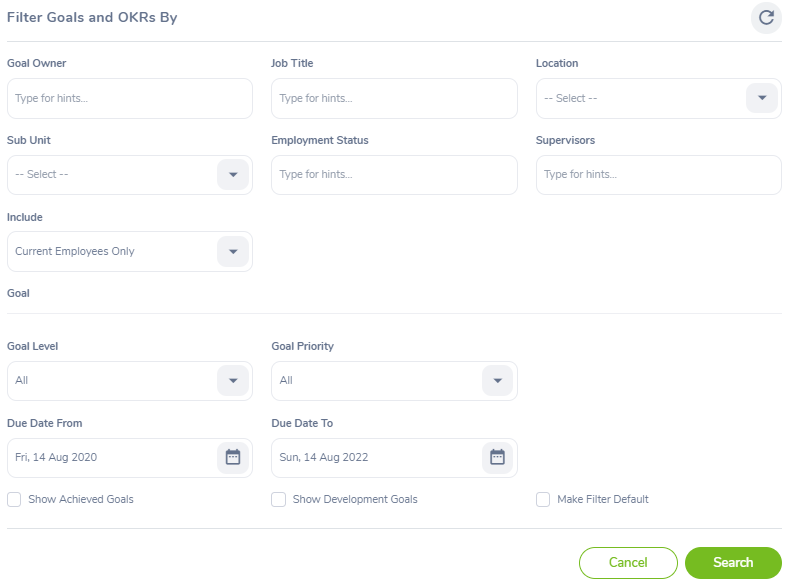This screenshot has height=587, width=789.
Task: Enable Show Achieved Goals checkbox
Action: point(14,499)
